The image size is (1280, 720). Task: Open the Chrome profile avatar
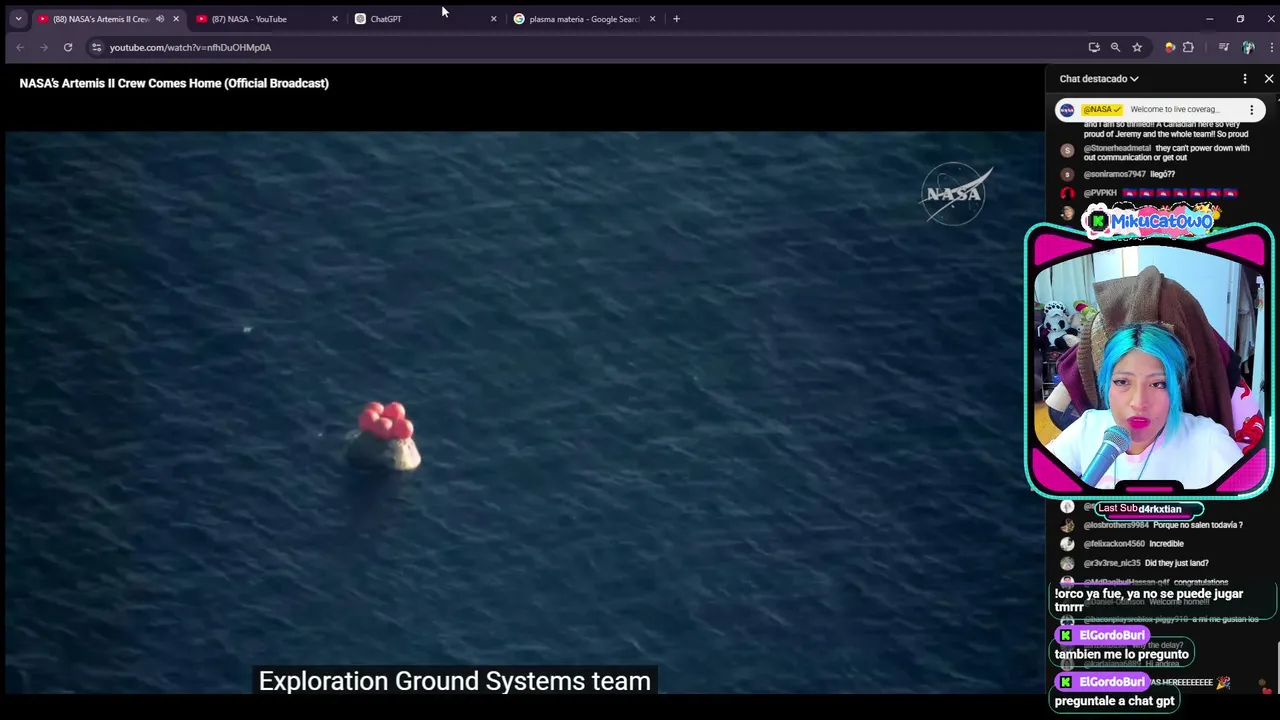pos(1248,47)
